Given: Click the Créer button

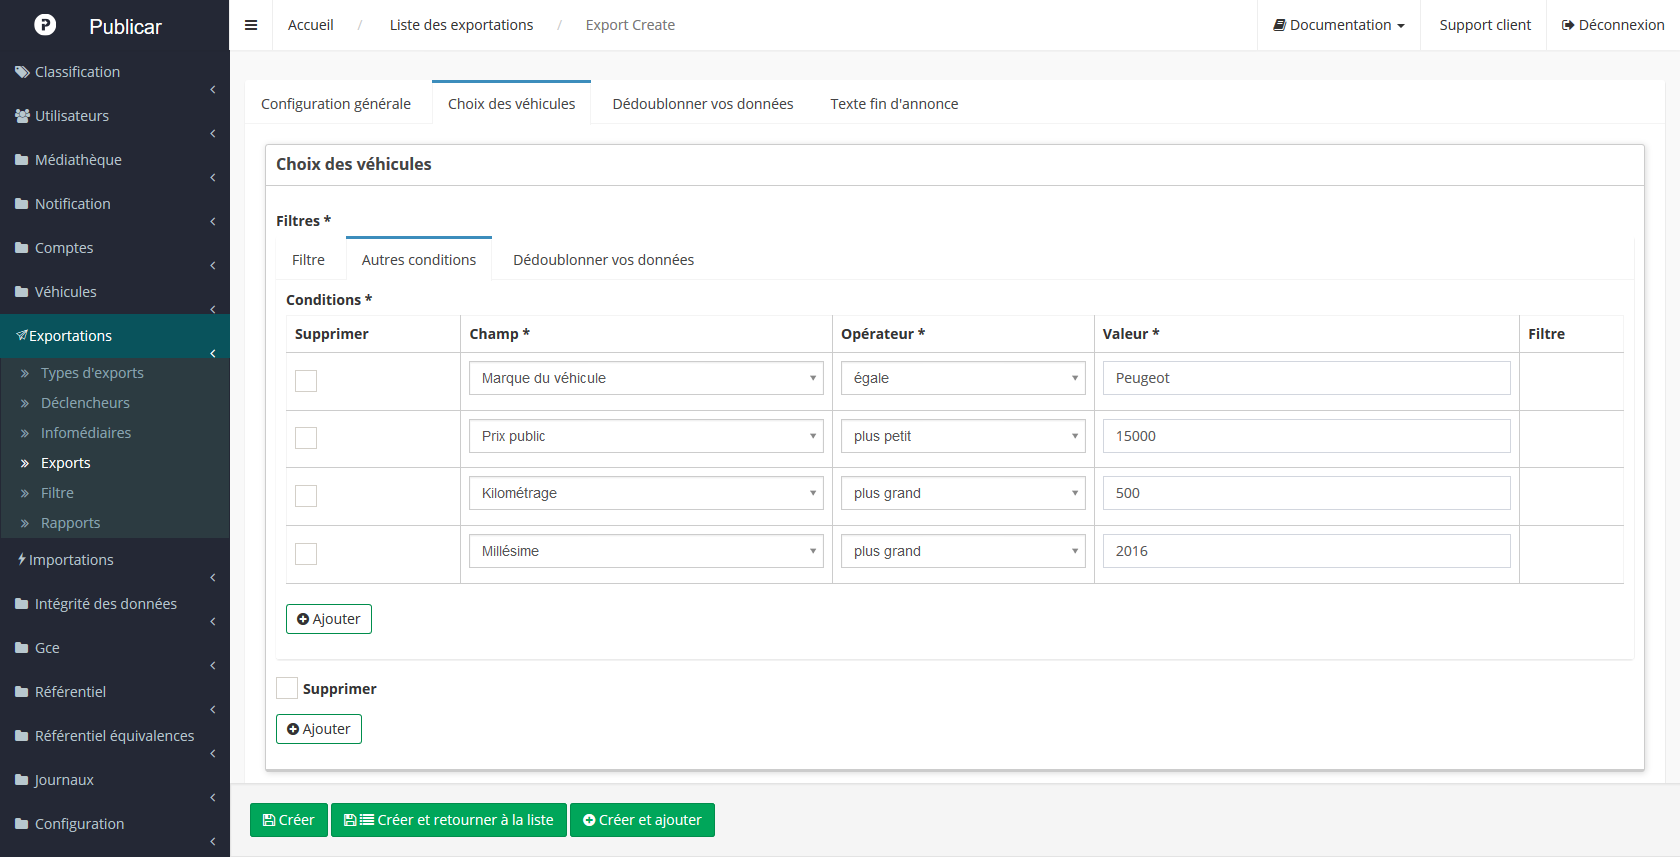Looking at the screenshot, I should coord(289,820).
